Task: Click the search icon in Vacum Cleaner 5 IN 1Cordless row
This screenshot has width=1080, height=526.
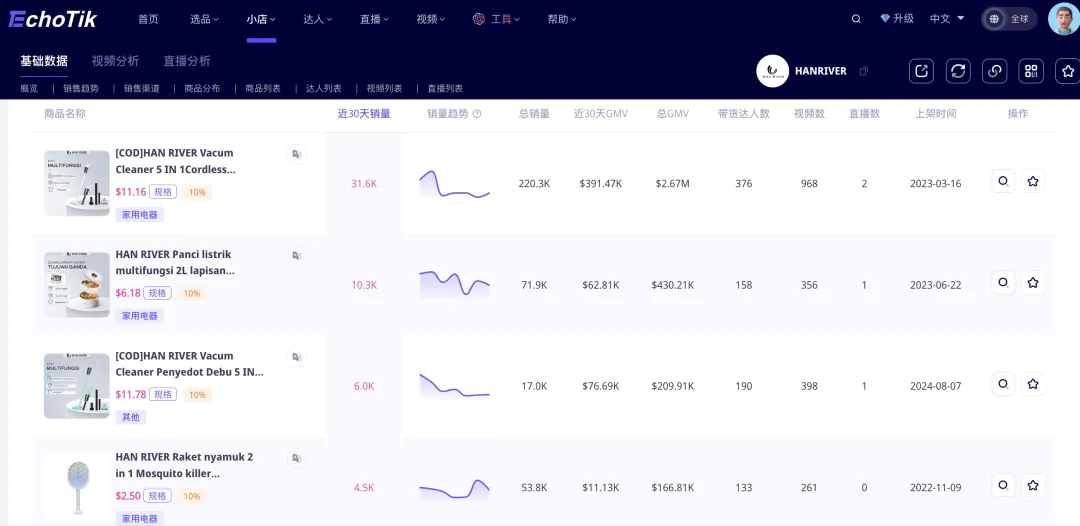Action: [1004, 181]
